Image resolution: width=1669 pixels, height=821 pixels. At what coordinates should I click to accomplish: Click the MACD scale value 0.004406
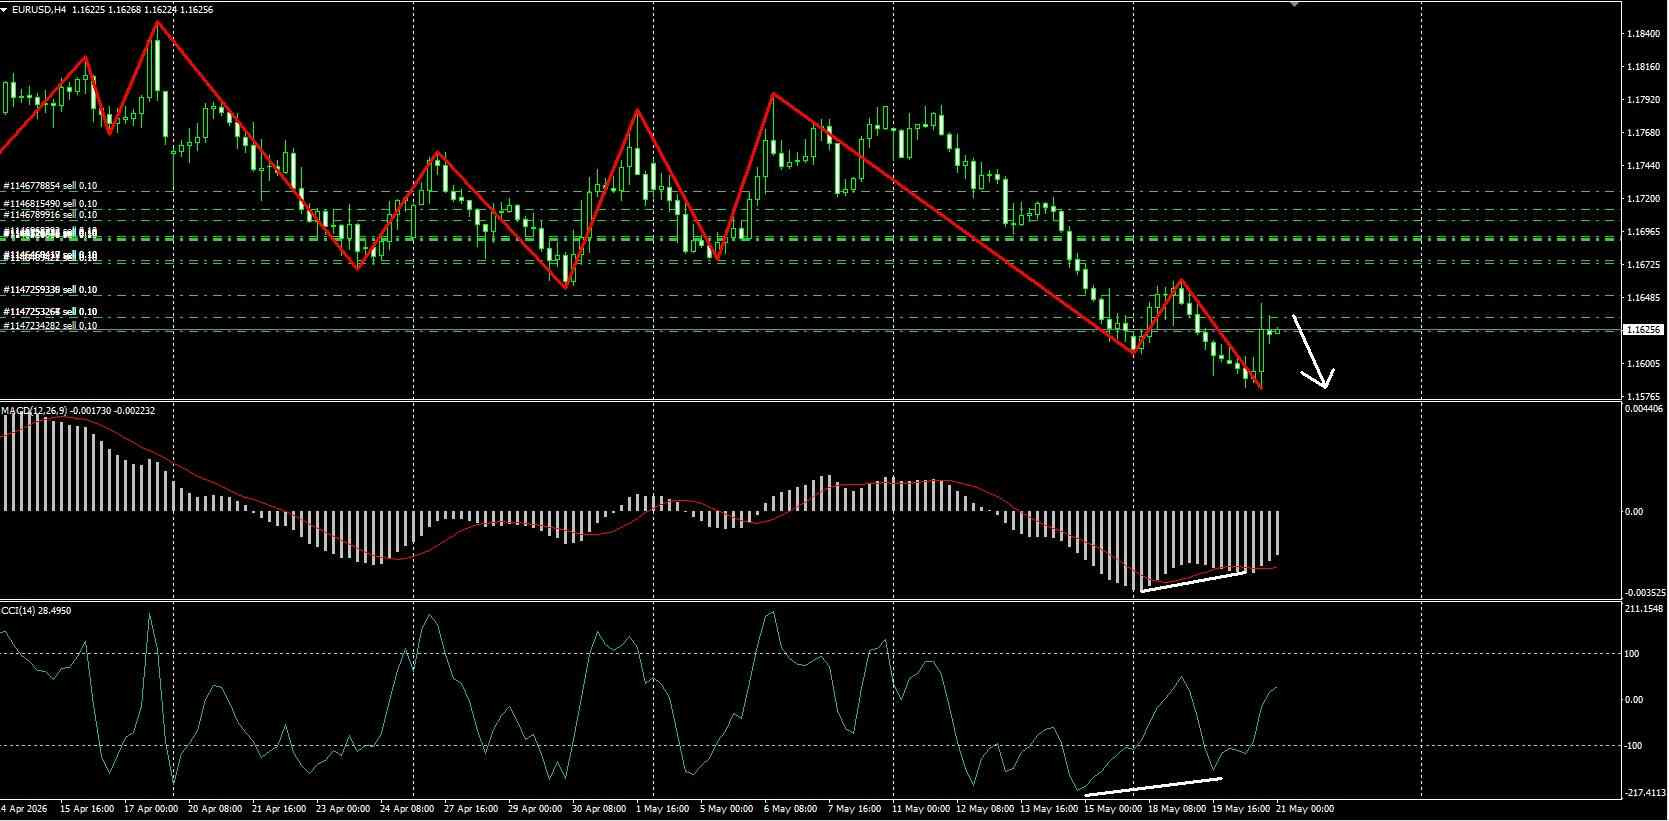point(1644,408)
